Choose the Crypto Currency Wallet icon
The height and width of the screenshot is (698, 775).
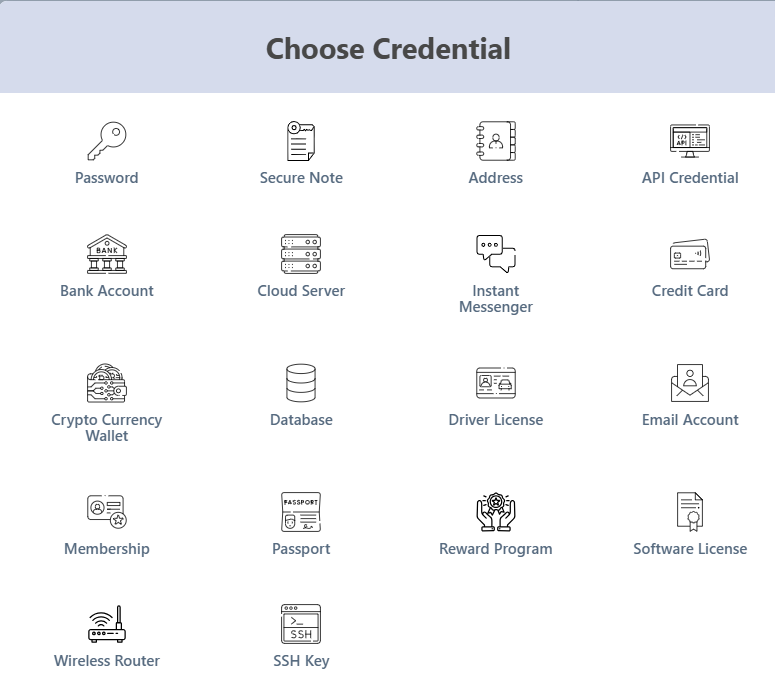point(107,383)
